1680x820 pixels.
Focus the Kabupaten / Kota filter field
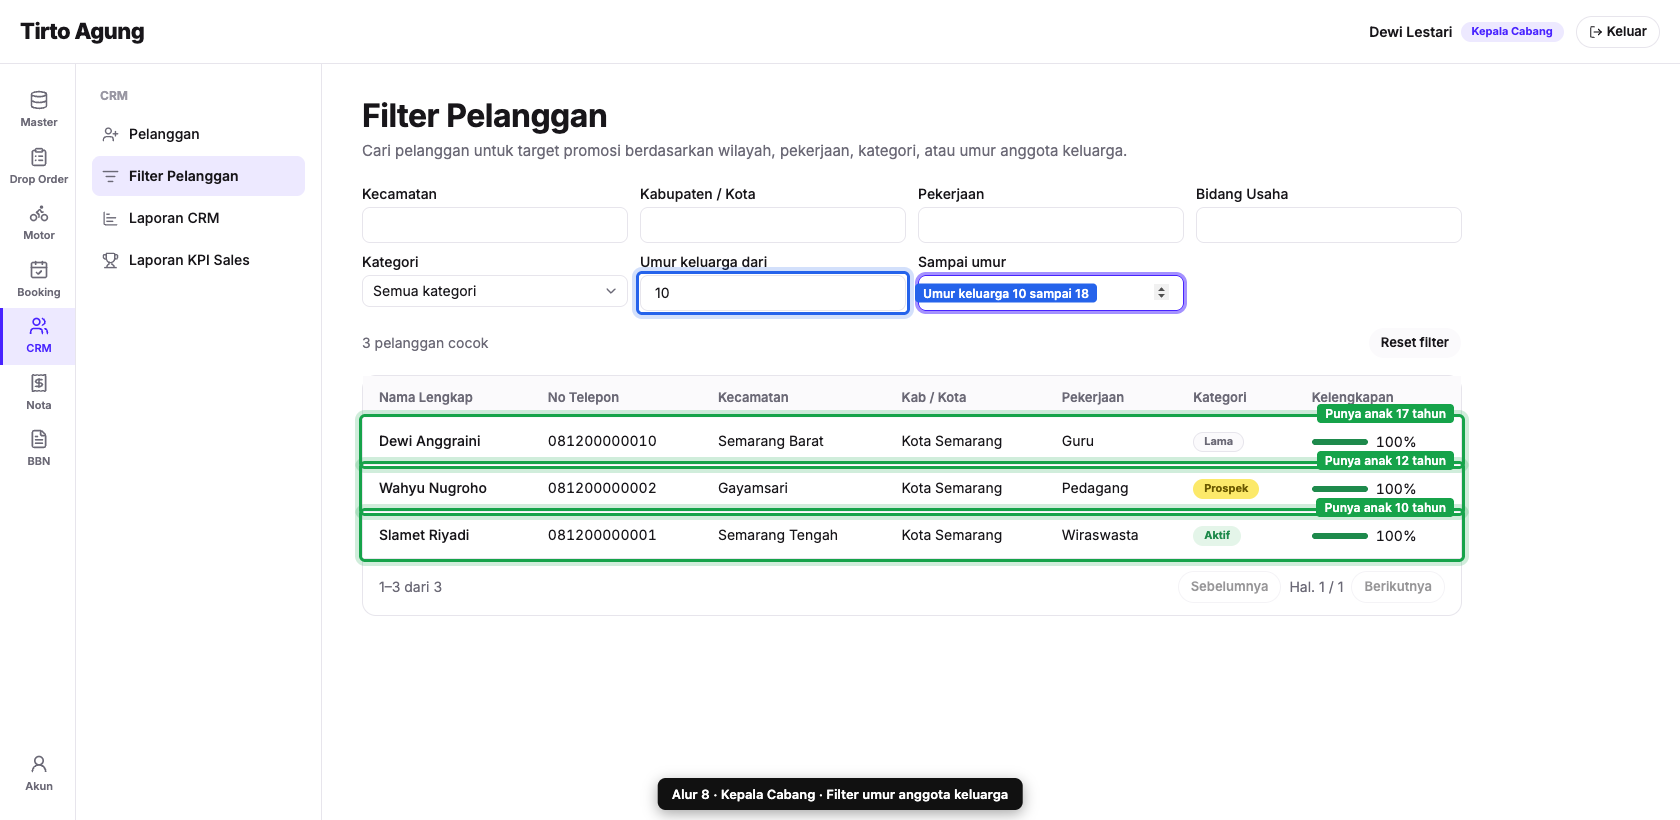point(773,225)
